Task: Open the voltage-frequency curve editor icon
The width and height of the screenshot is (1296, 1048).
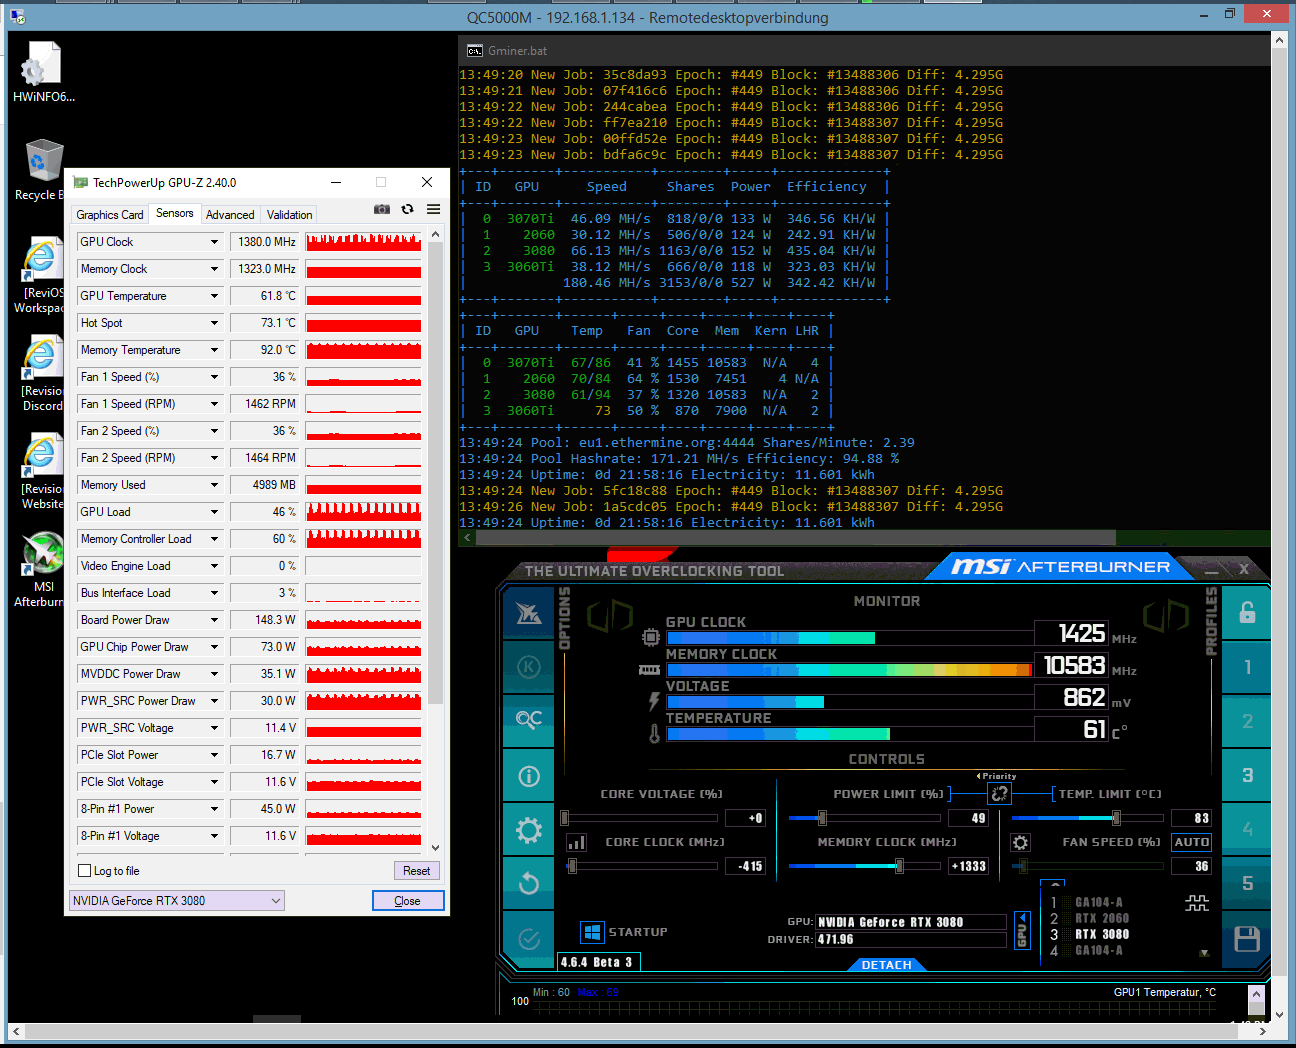Action: [577, 843]
